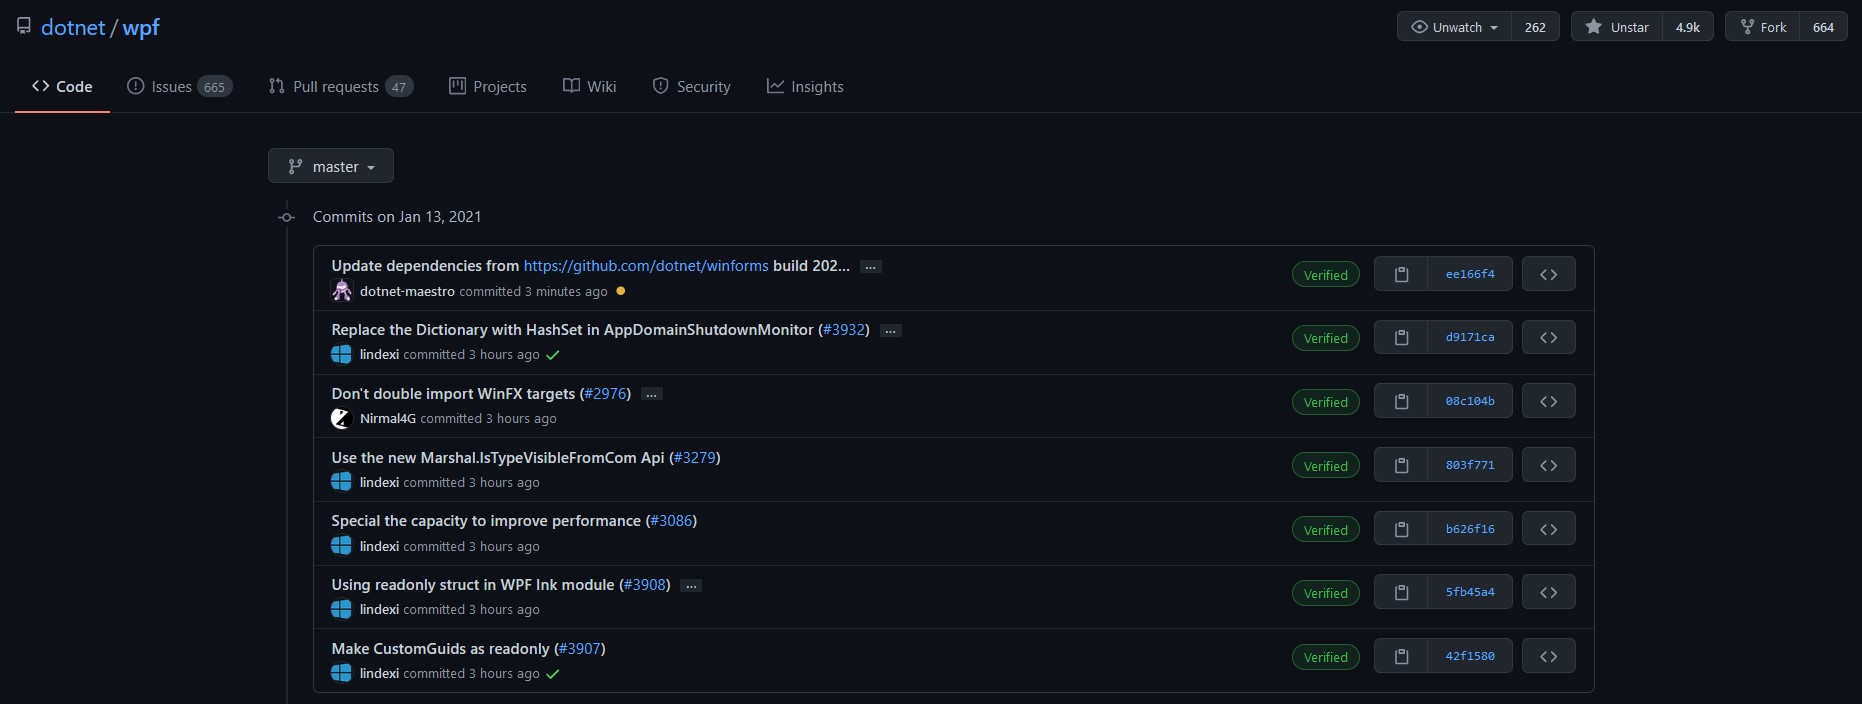Screen dimensions: 1862x704
Task: Click green check status on HashSet commit
Action: point(553,355)
